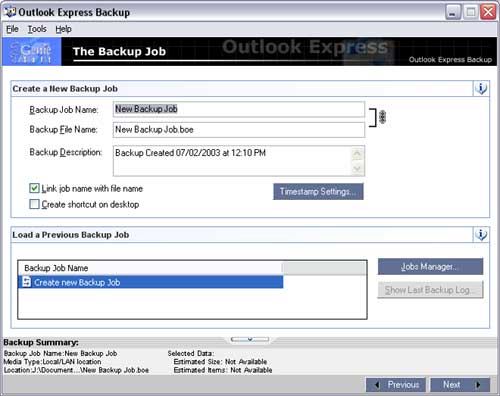Enable Create shortcut on desktop checkbox
This screenshot has width=500, height=396.
34,204
